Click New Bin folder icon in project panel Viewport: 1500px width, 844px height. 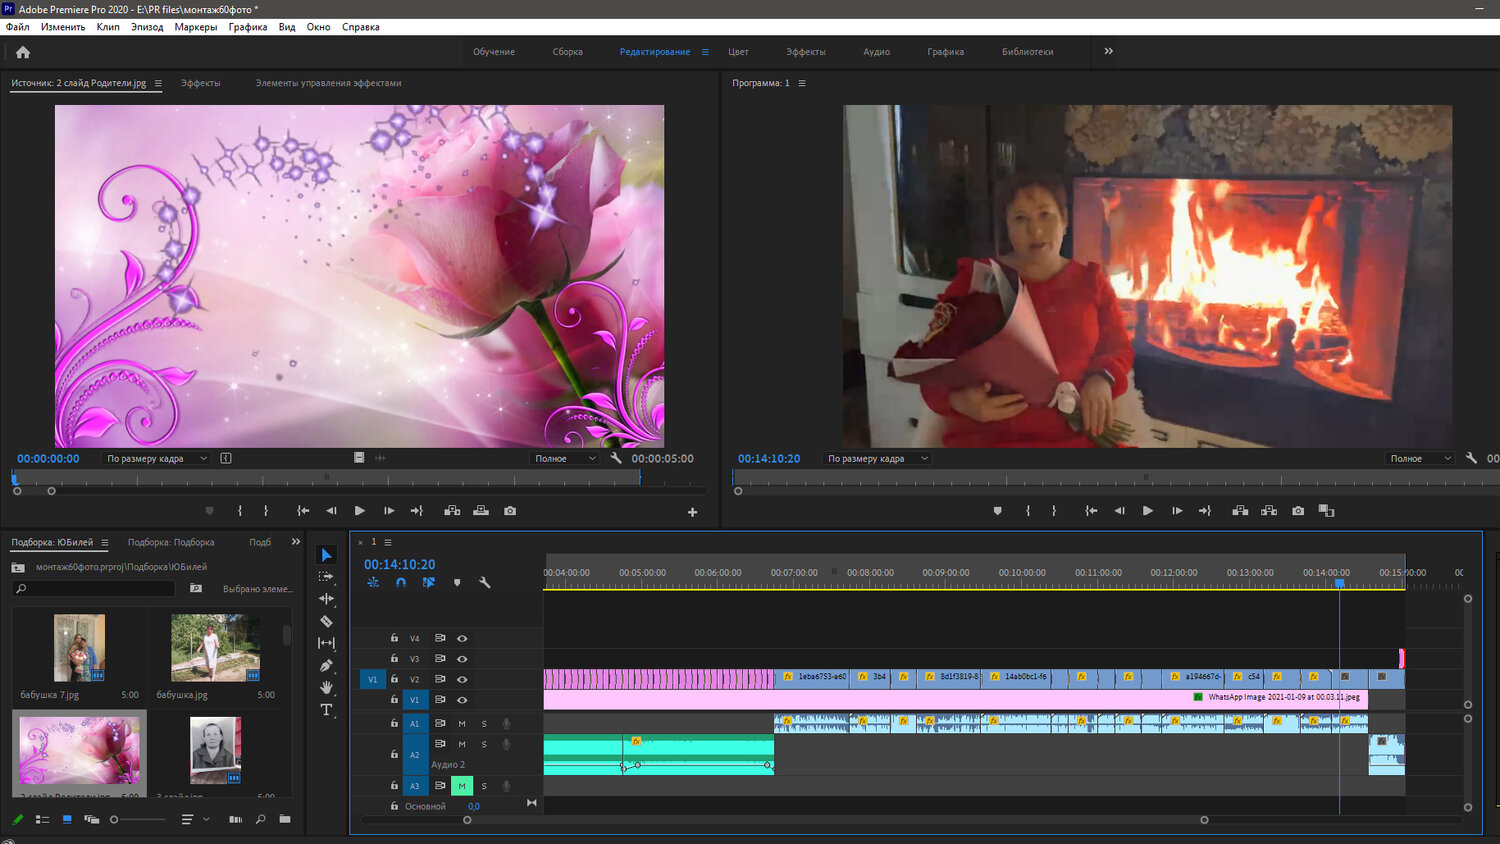285,819
